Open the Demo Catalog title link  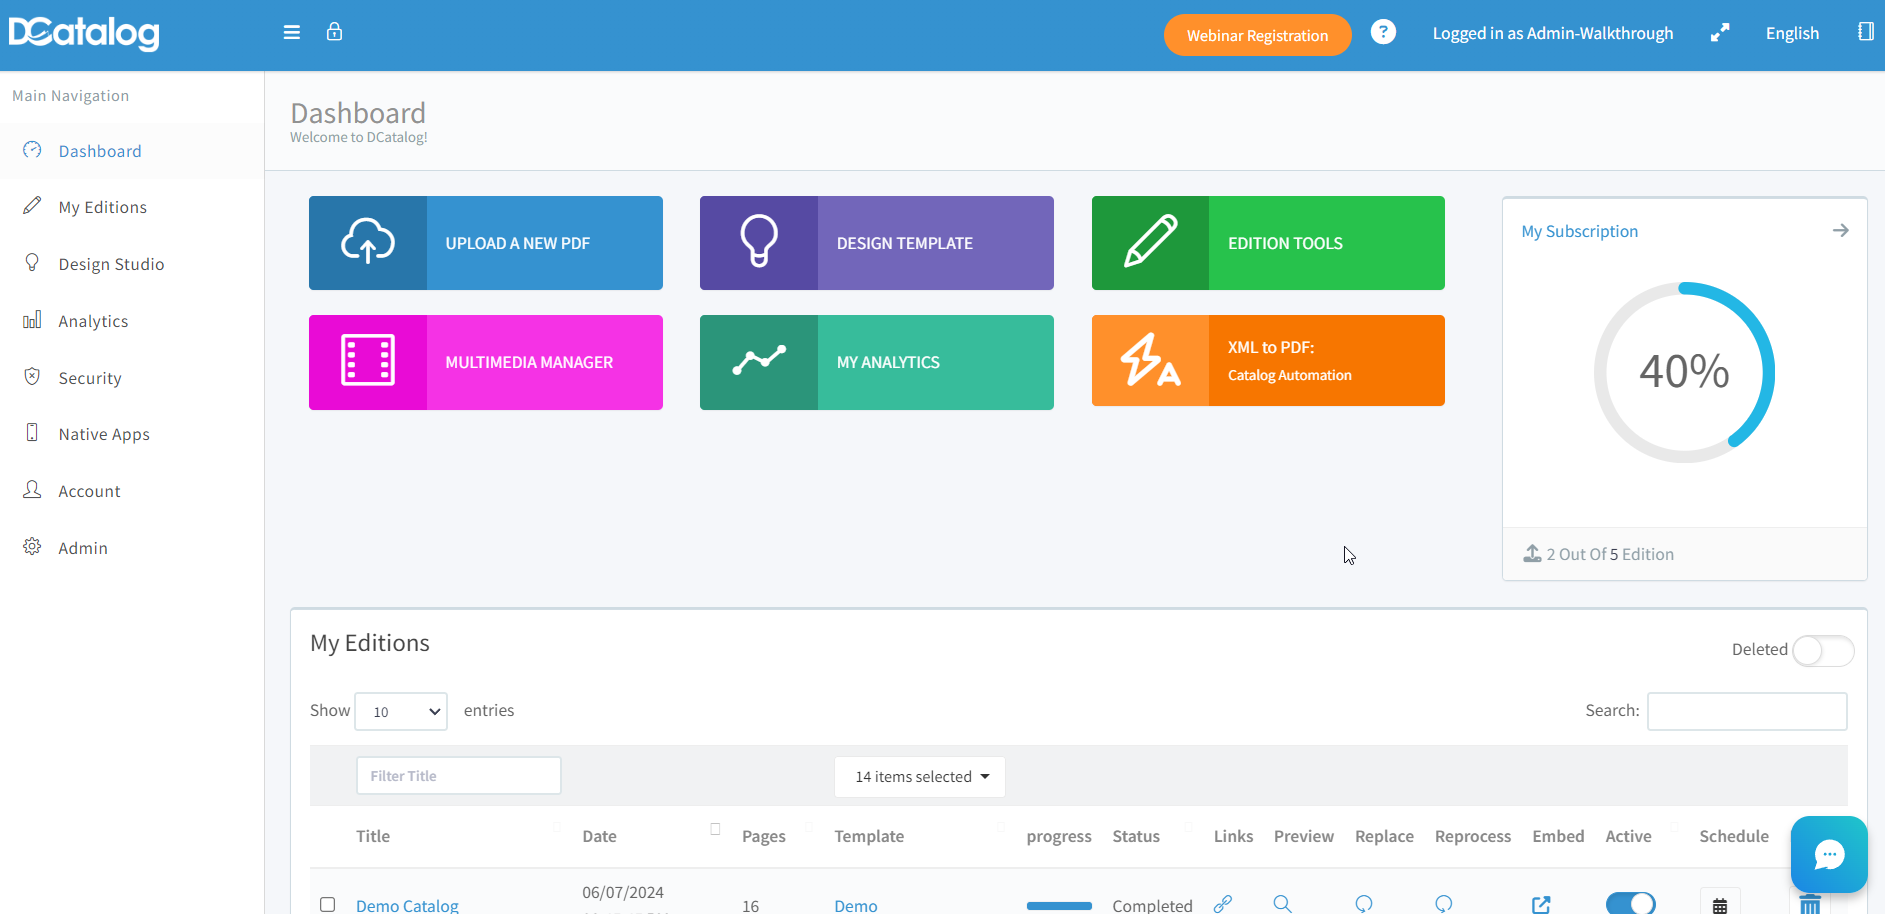click(407, 905)
